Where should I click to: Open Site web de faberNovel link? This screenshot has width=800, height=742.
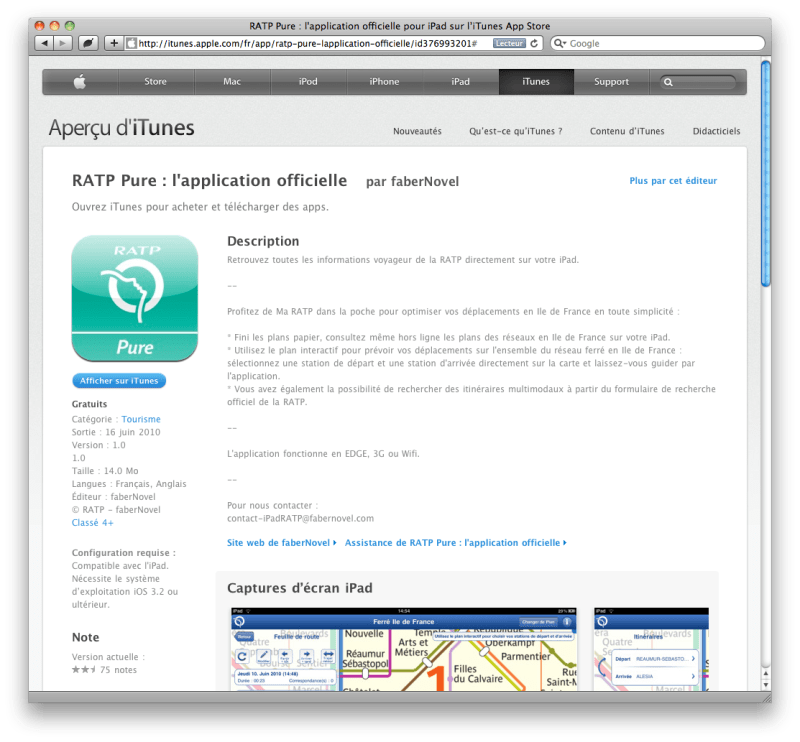(282, 542)
